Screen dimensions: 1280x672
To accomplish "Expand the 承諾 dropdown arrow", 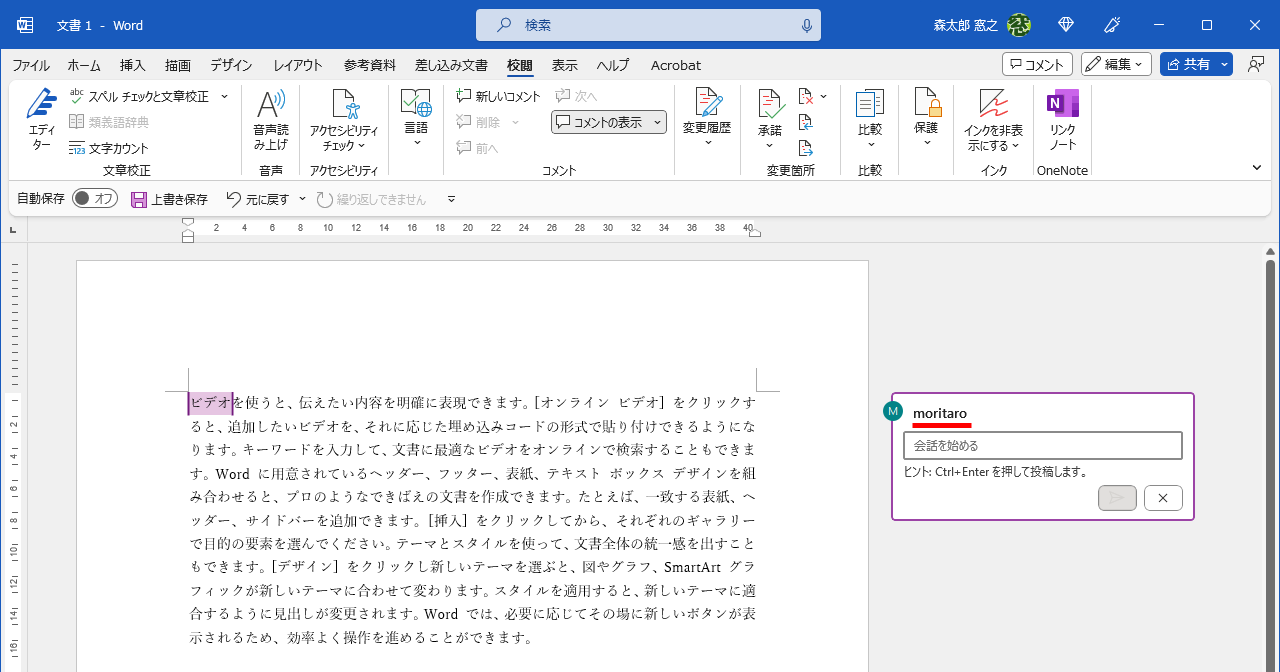I will point(769,145).
